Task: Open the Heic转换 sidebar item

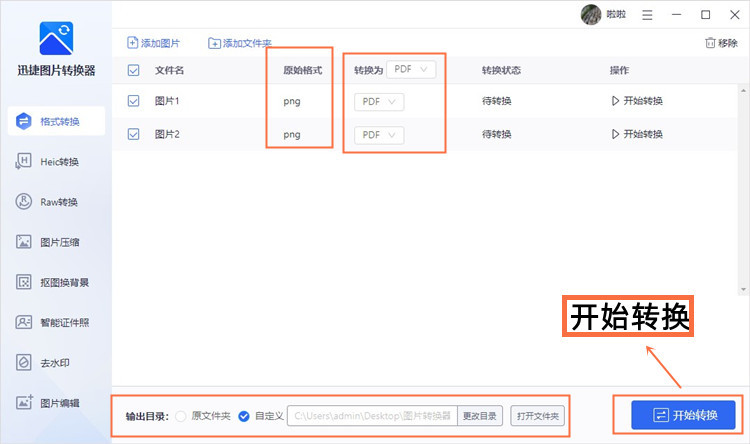Action: 56,162
